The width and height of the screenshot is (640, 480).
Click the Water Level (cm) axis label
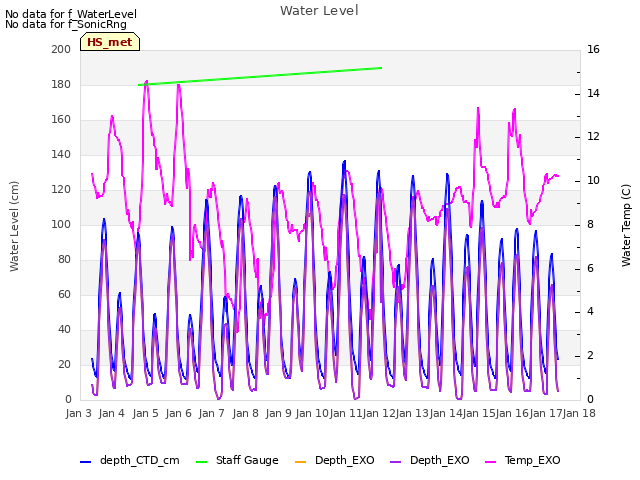click(x=14, y=226)
